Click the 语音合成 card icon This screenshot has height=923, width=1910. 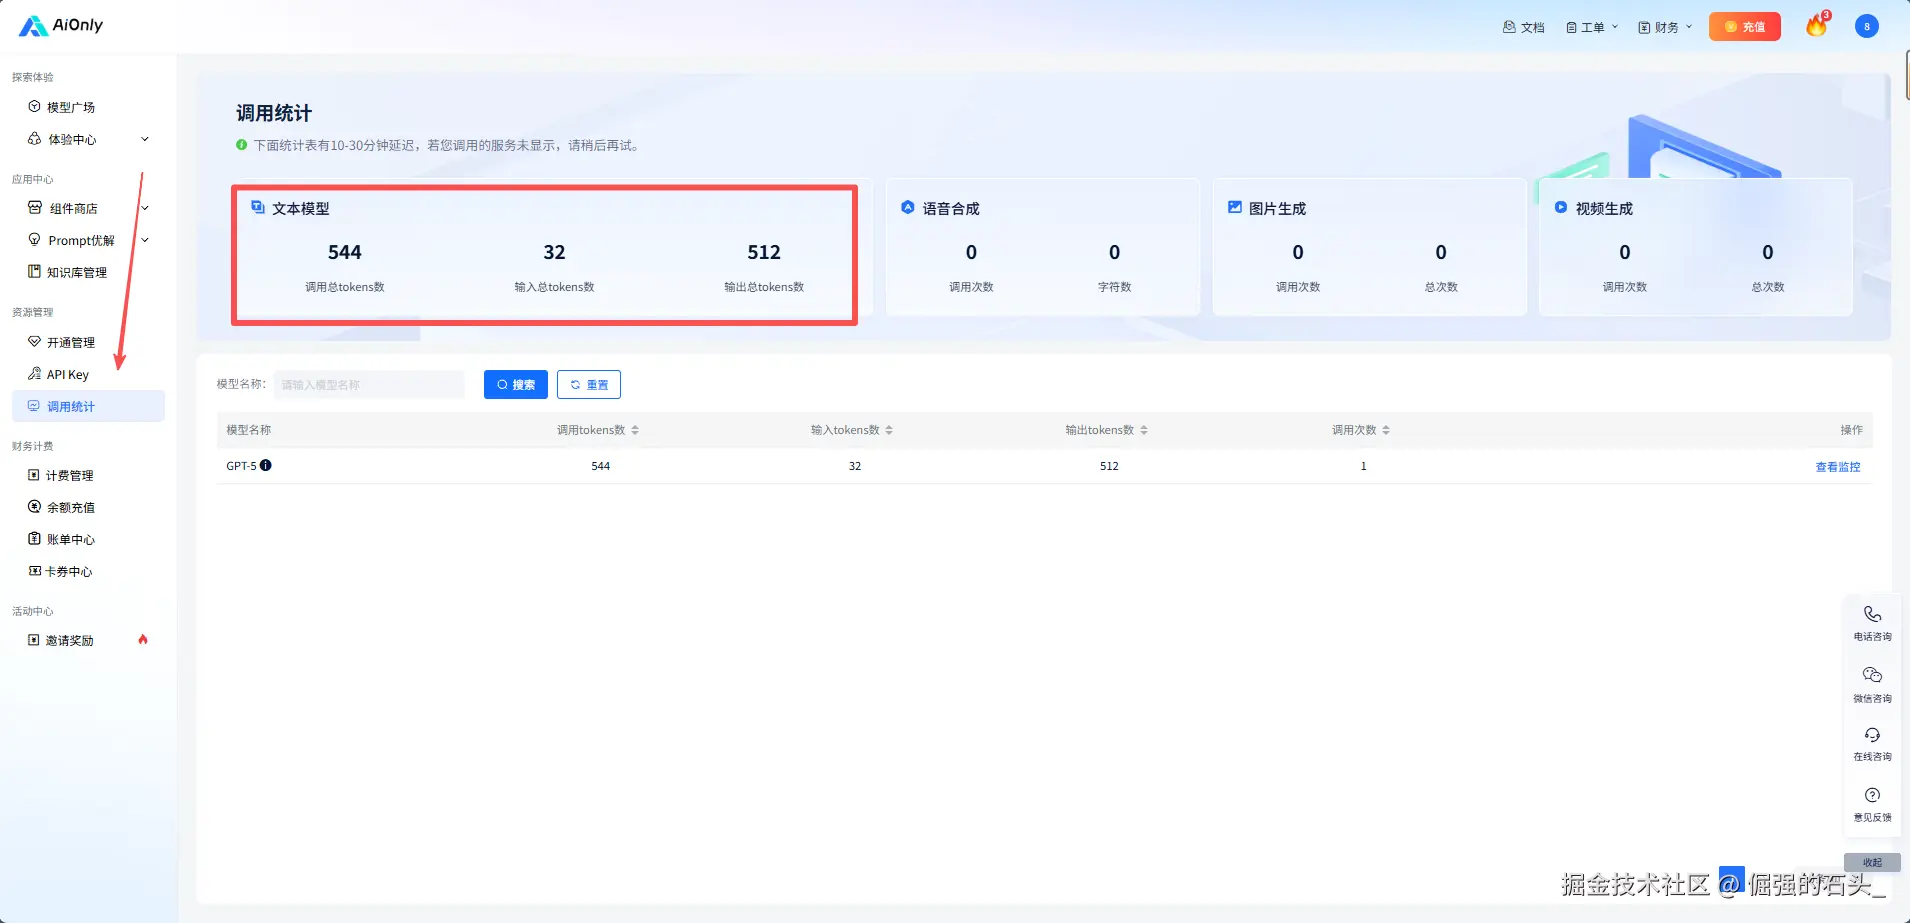[x=908, y=208]
